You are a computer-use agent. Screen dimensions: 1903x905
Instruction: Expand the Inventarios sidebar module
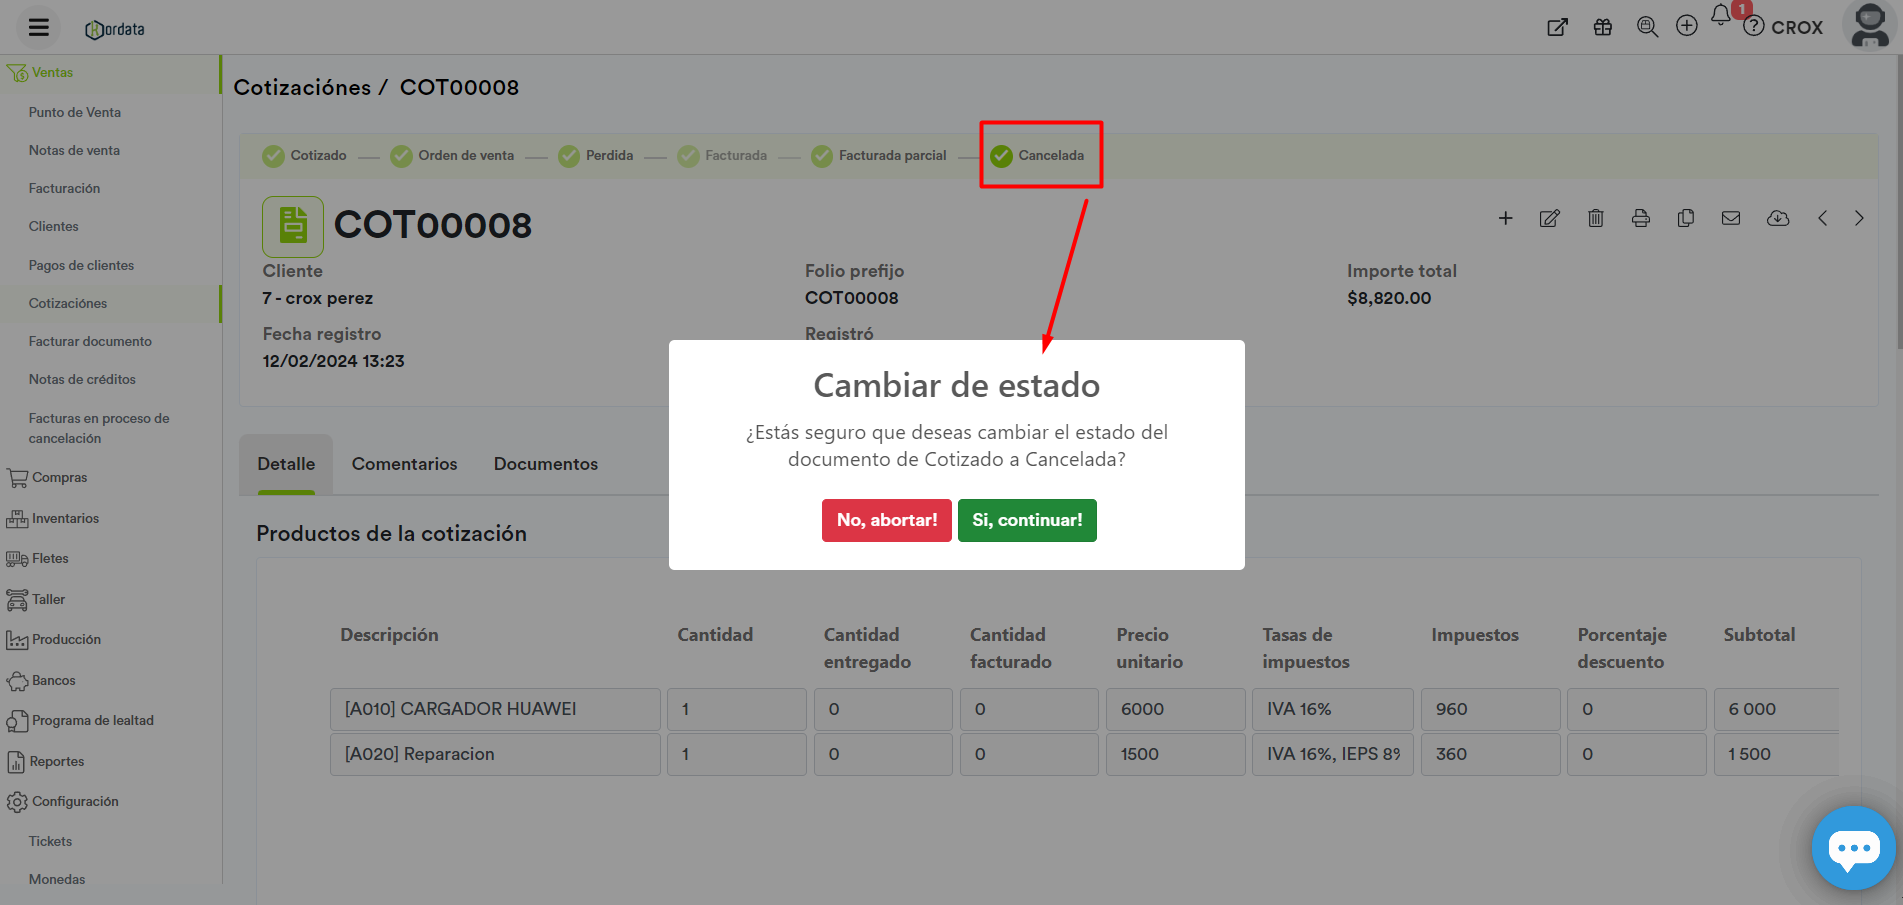coord(65,519)
